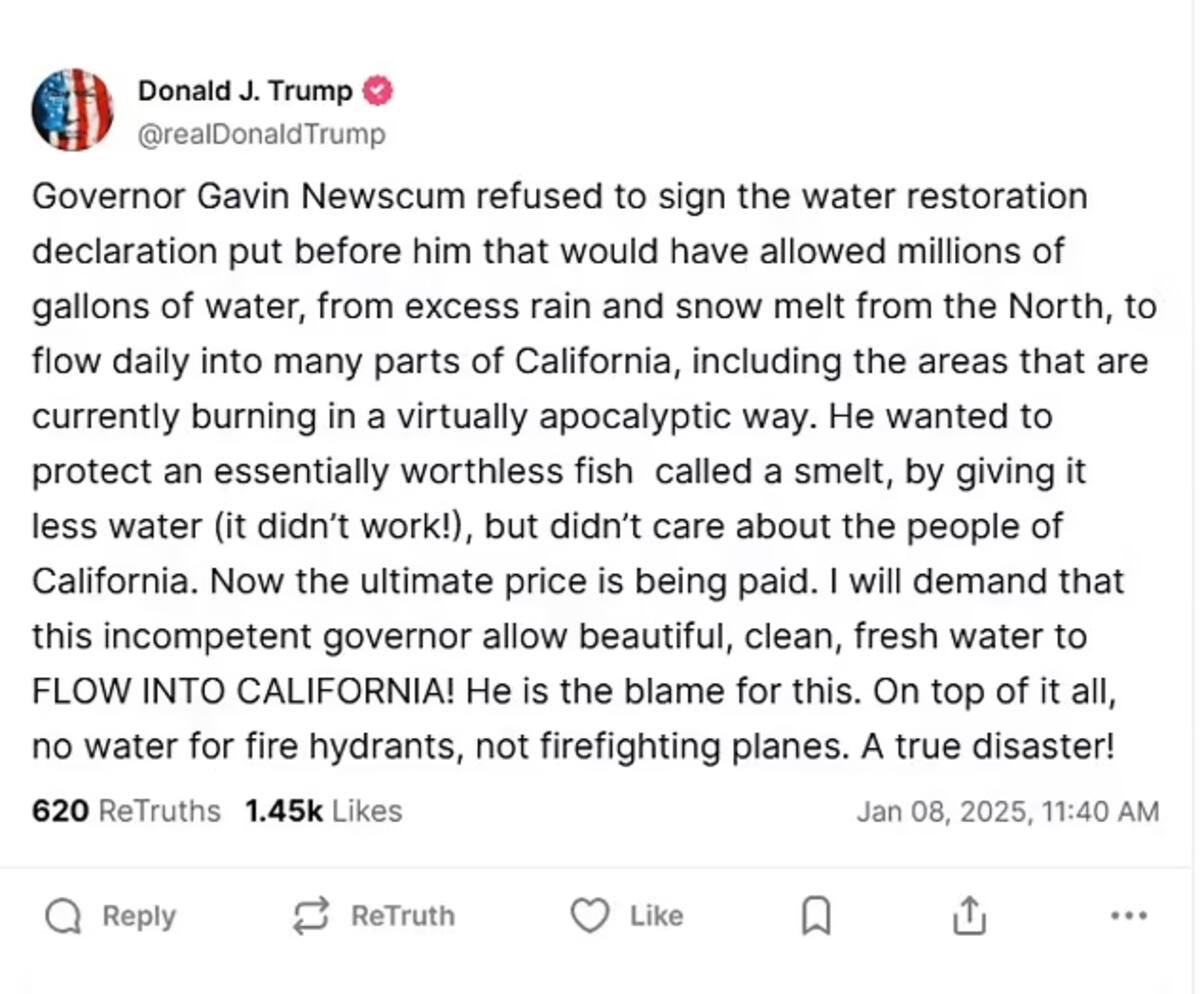The height and width of the screenshot is (994, 1200).
Task: Like the post with the heart icon
Action: 589,915
